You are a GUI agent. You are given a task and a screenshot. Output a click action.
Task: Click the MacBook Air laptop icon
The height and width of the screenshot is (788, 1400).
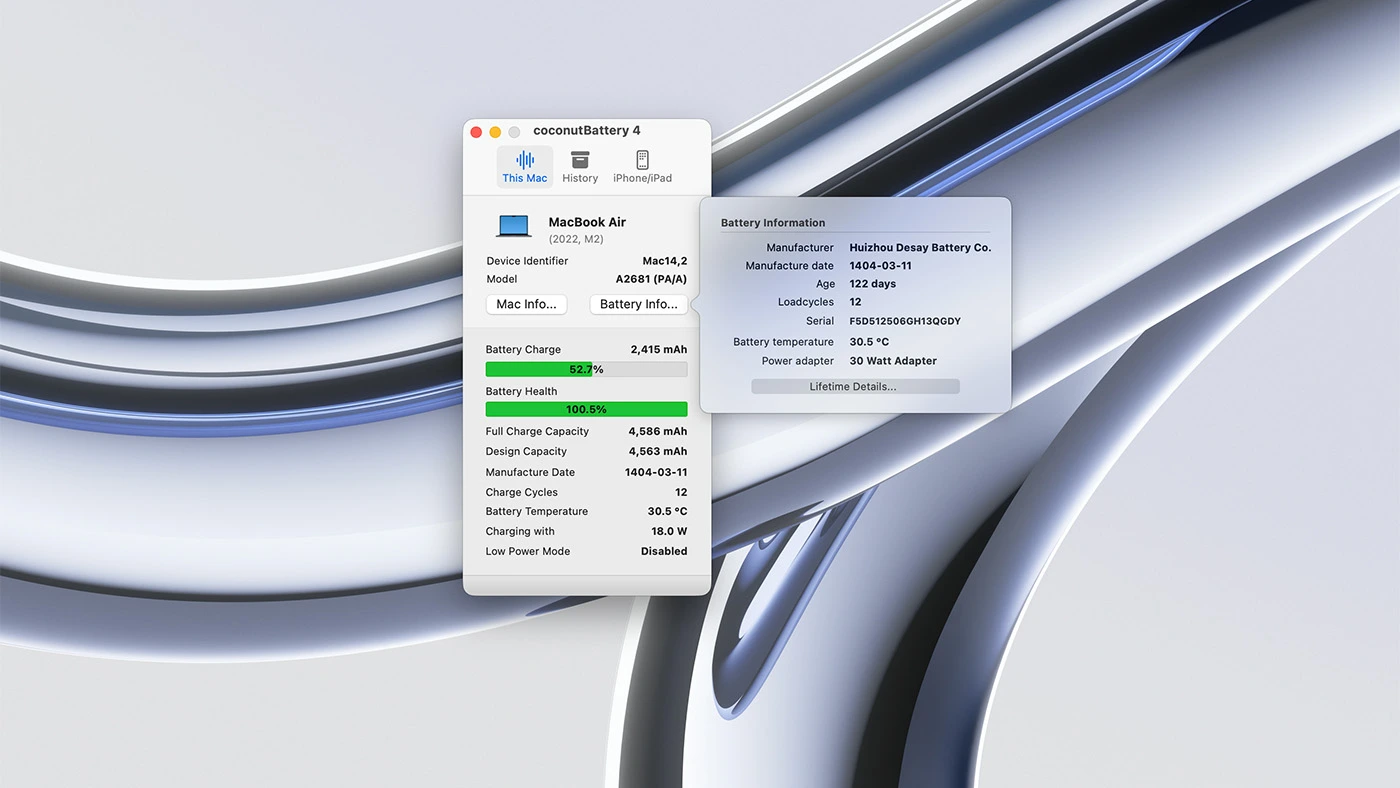(514, 227)
